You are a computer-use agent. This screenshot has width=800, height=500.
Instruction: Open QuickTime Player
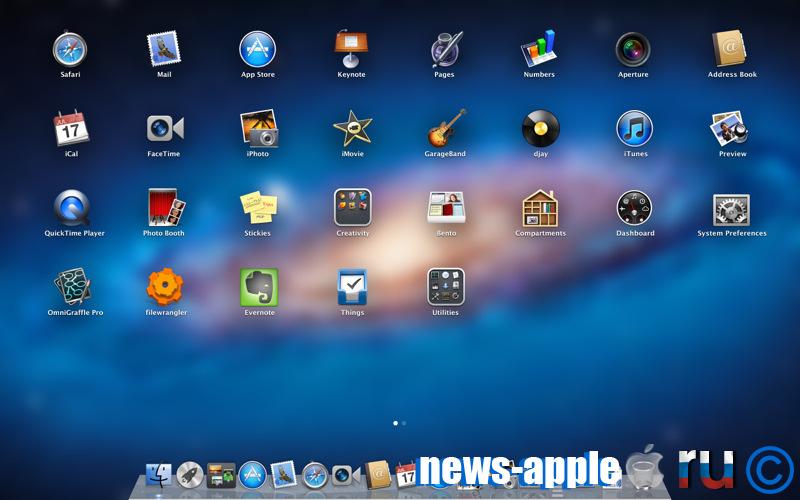pyautogui.click(x=72, y=208)
